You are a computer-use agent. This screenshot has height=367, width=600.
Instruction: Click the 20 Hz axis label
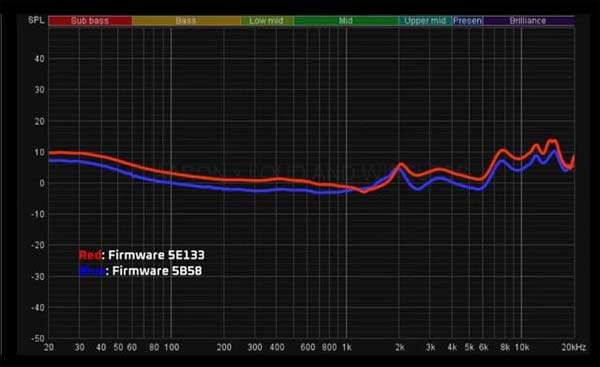point(49,347)
